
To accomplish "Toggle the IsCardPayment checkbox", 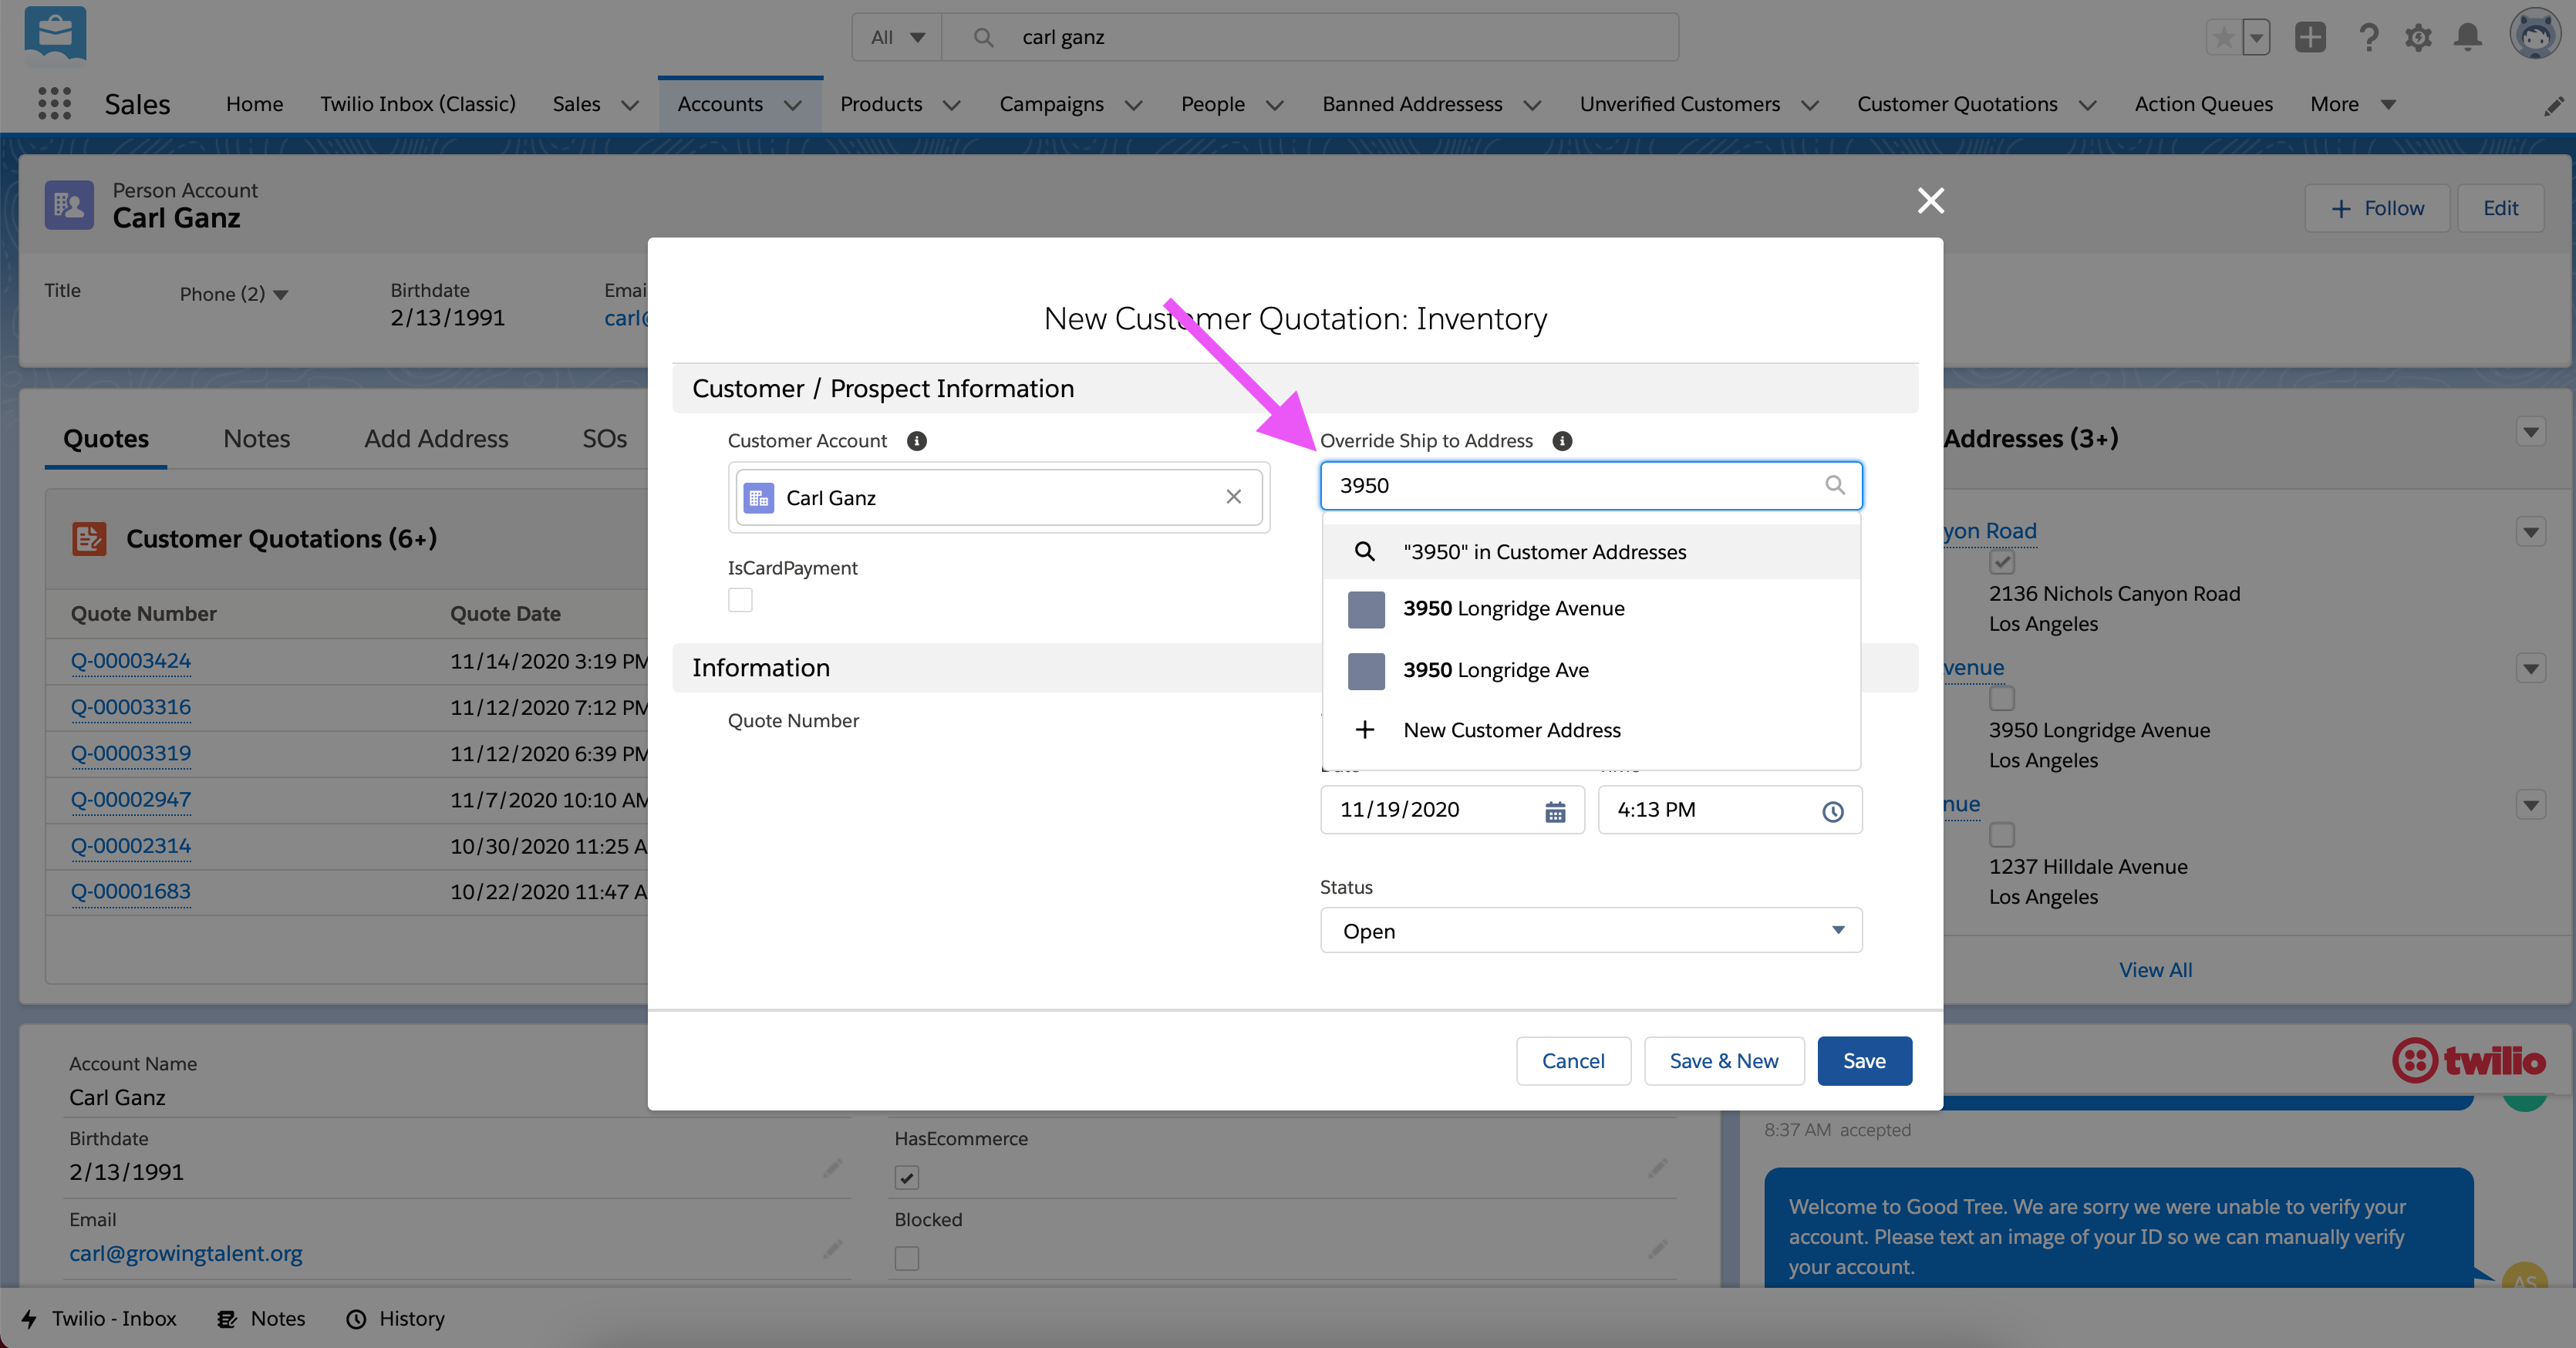I will pos(740,600).
